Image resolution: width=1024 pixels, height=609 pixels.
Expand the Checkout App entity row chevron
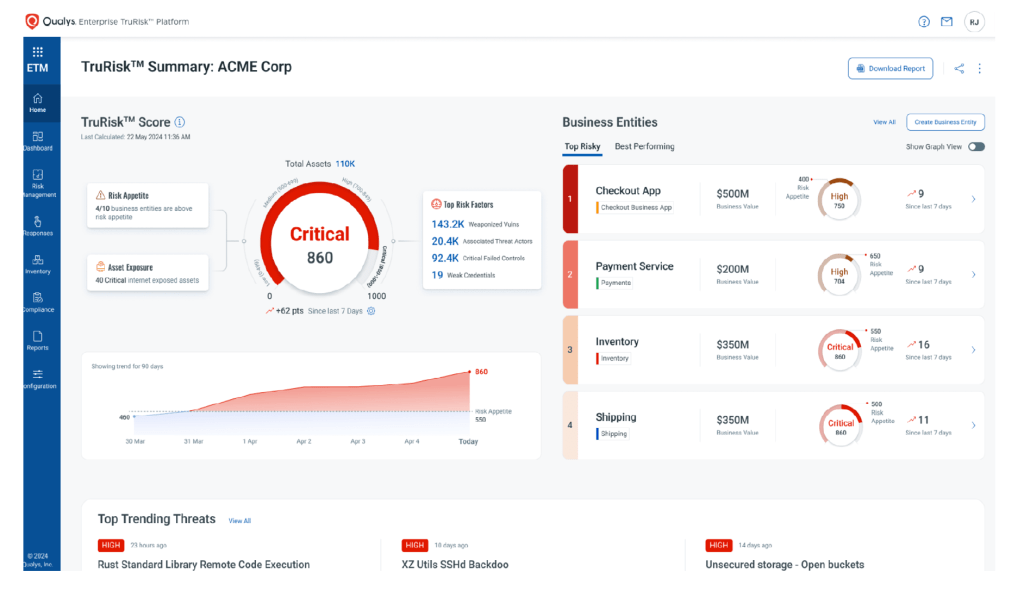(x=973, y=199)
